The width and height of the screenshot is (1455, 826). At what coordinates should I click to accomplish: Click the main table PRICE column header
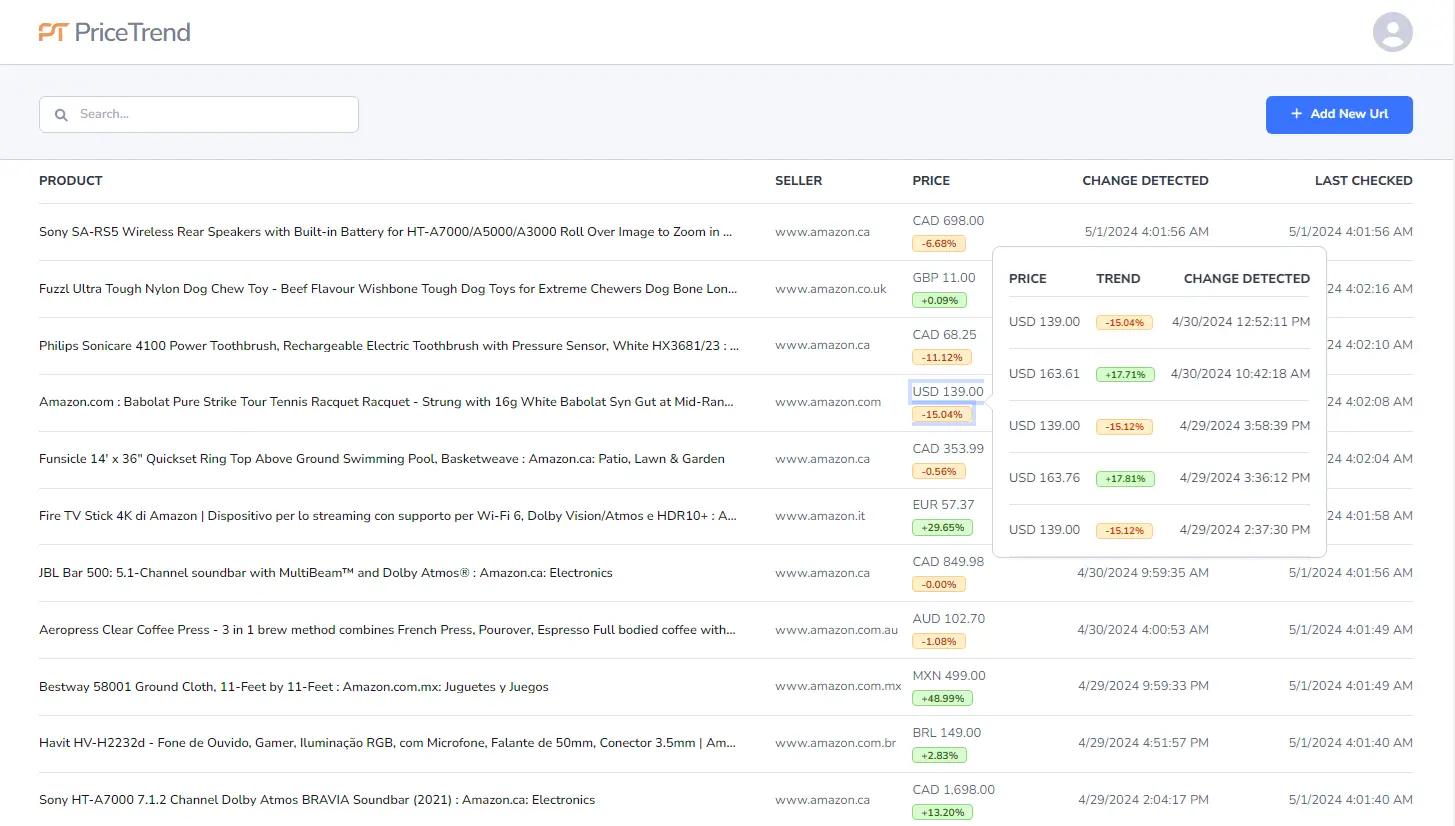click(x=931, y=181)
